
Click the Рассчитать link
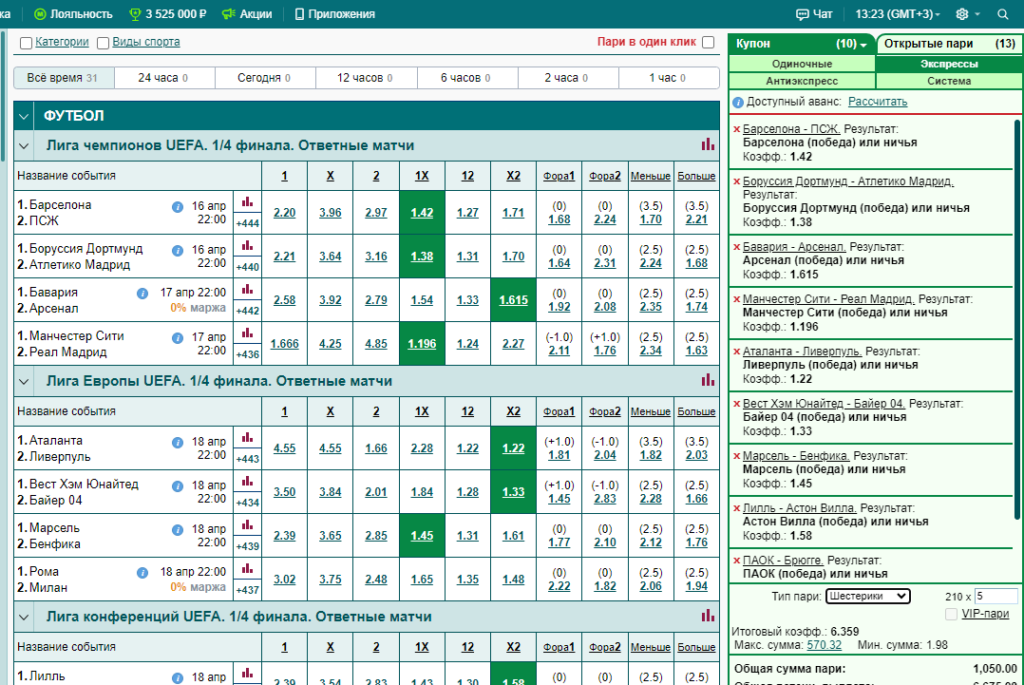(x=877, y=102)
